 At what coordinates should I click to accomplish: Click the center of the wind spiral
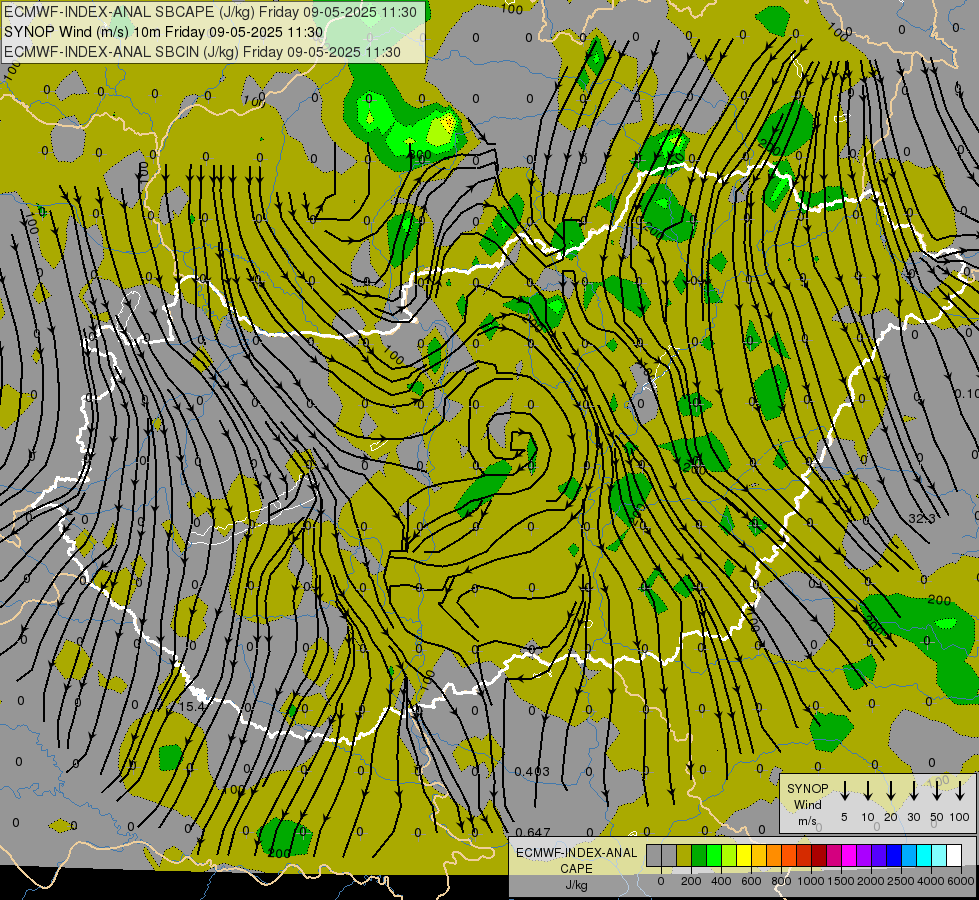point(518,440)
